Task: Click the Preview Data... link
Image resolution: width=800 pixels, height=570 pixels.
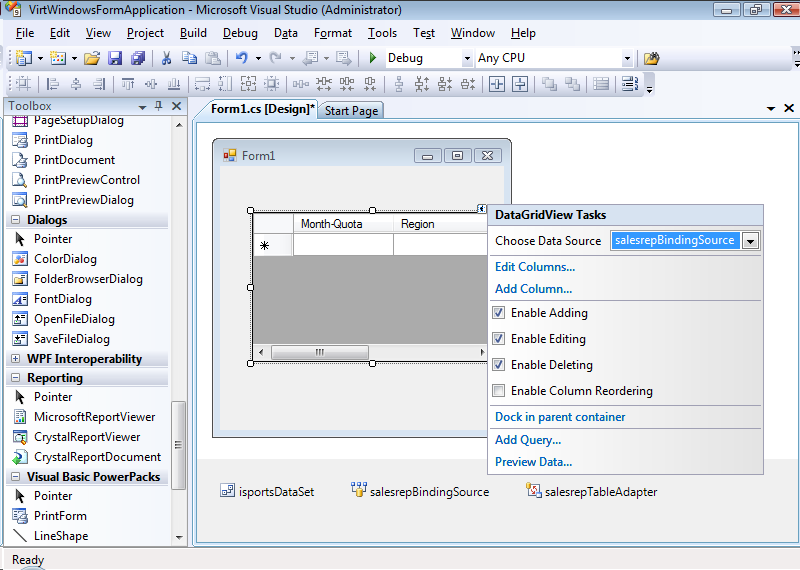Action: [533, 462]
